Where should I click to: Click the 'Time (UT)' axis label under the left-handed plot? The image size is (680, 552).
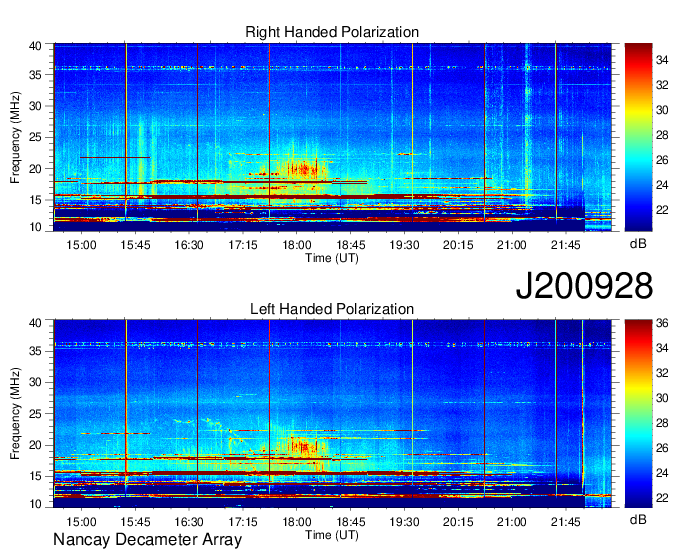point(332,535)
